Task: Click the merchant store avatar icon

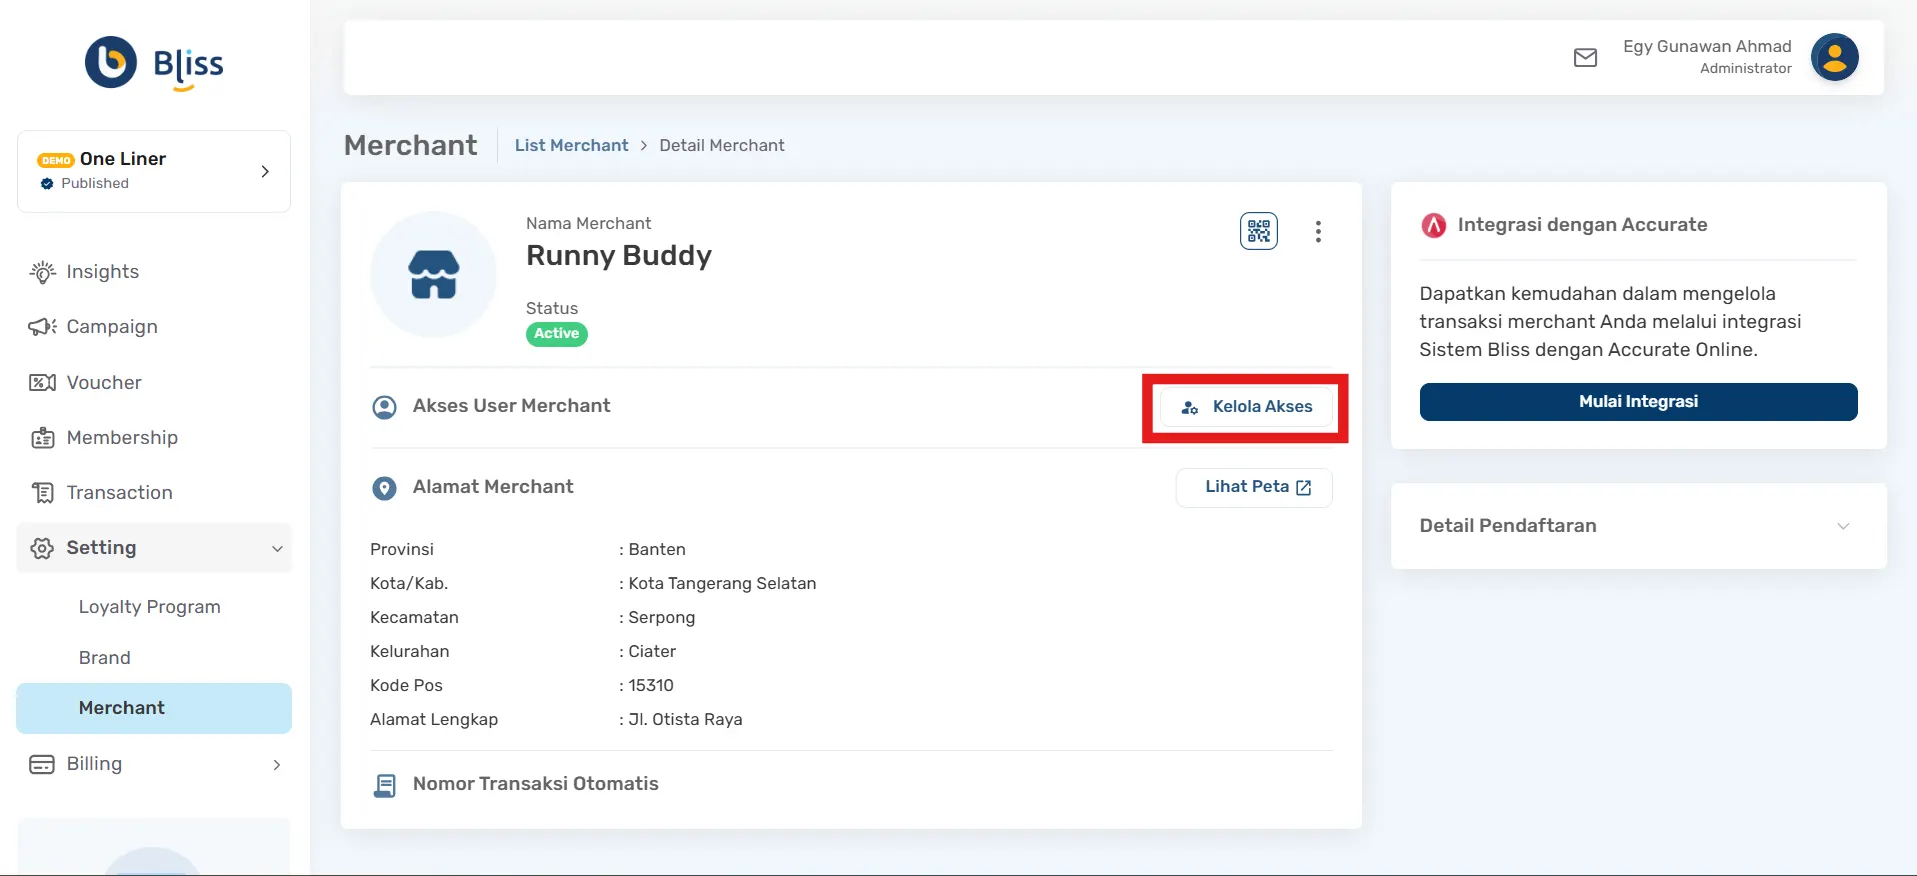Action: pyautogui.click(x=433, y=274)
